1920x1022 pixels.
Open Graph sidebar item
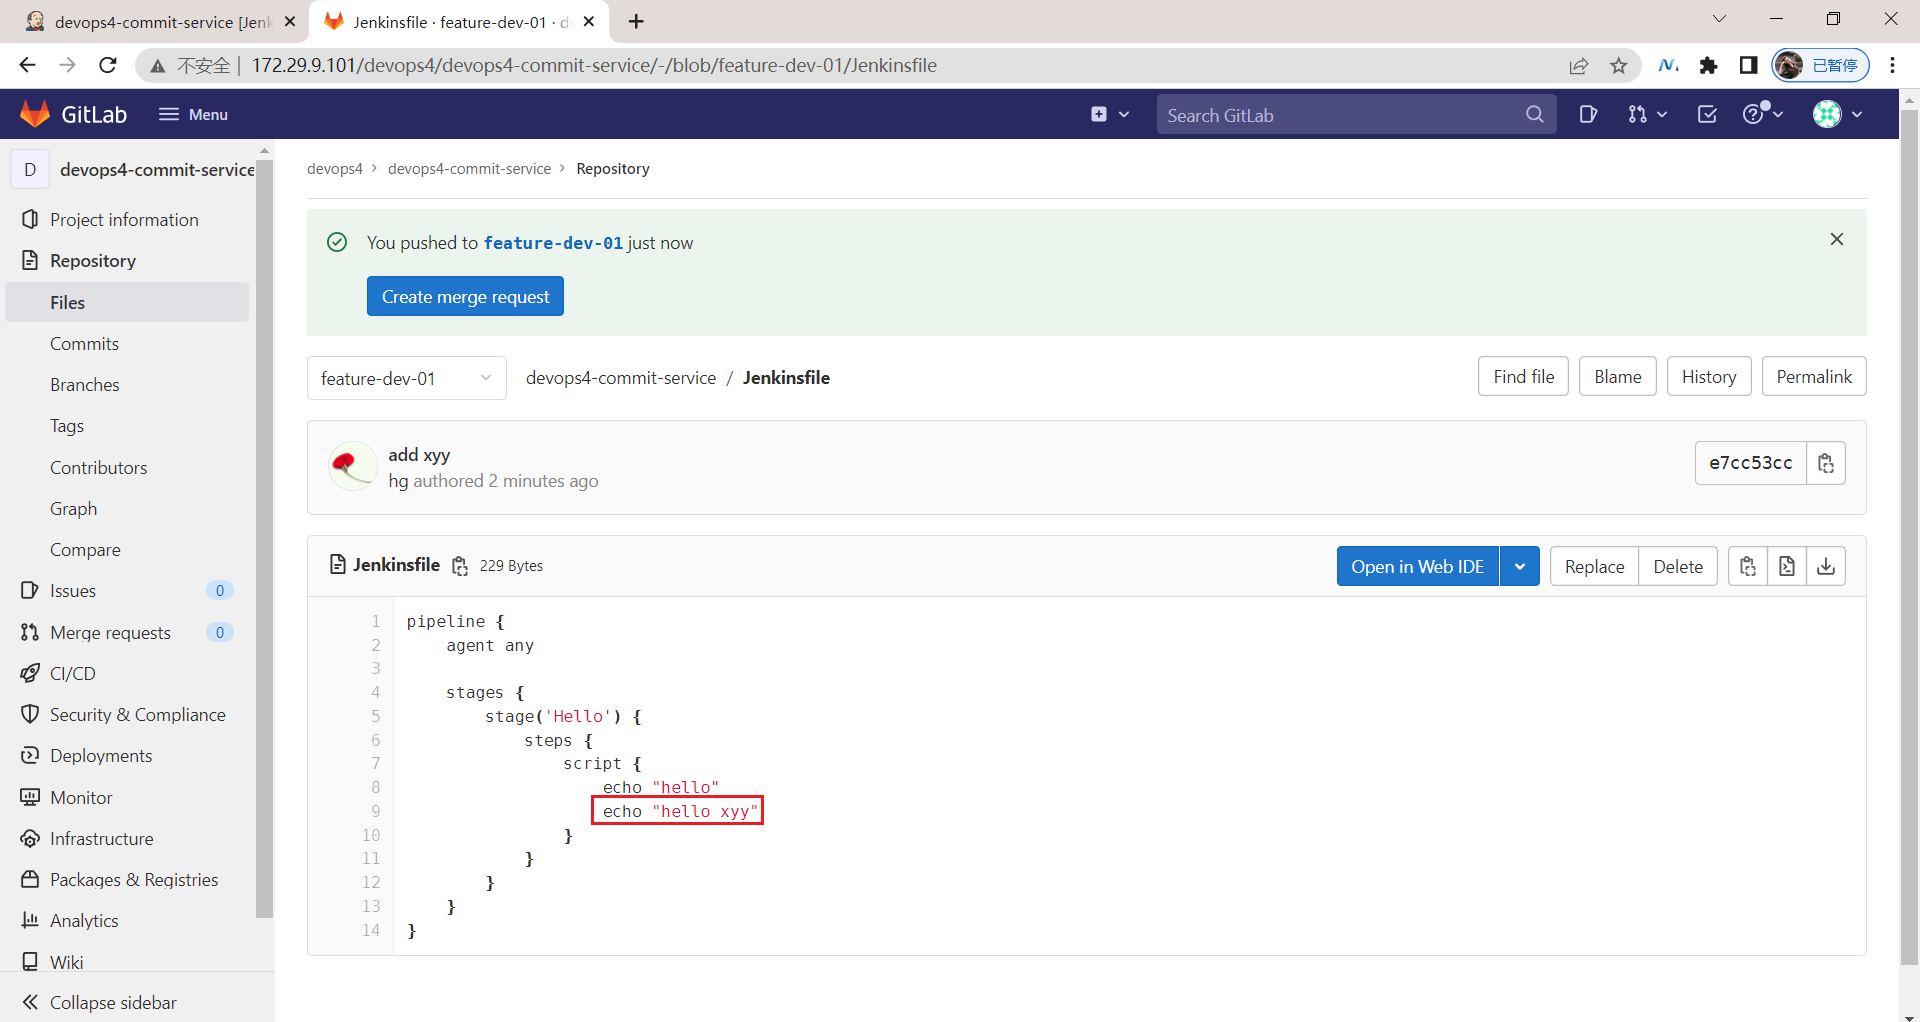pos(127,508)
